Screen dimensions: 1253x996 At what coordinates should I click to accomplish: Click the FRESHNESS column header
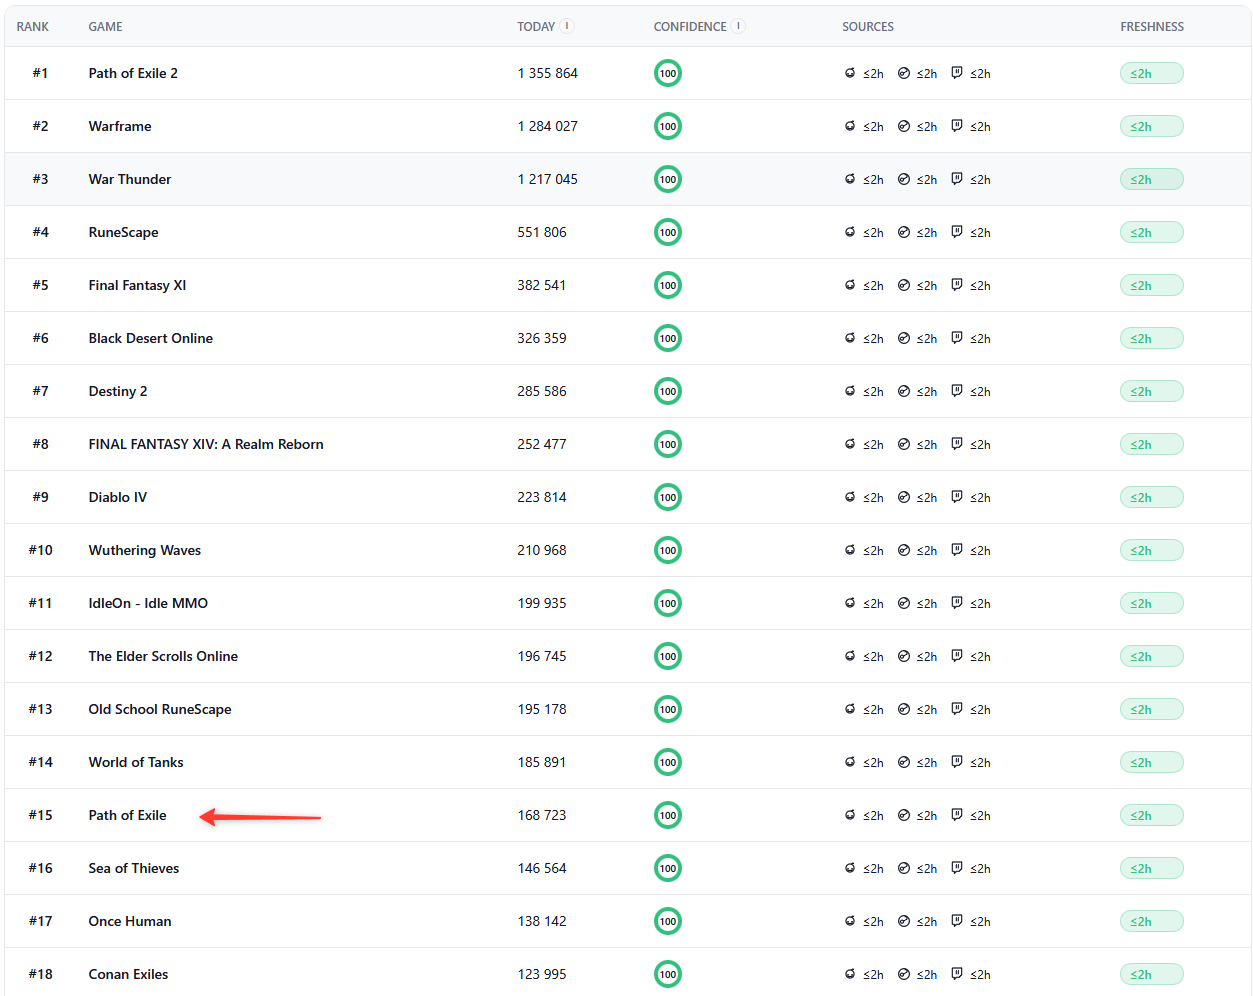(1152, 27)
